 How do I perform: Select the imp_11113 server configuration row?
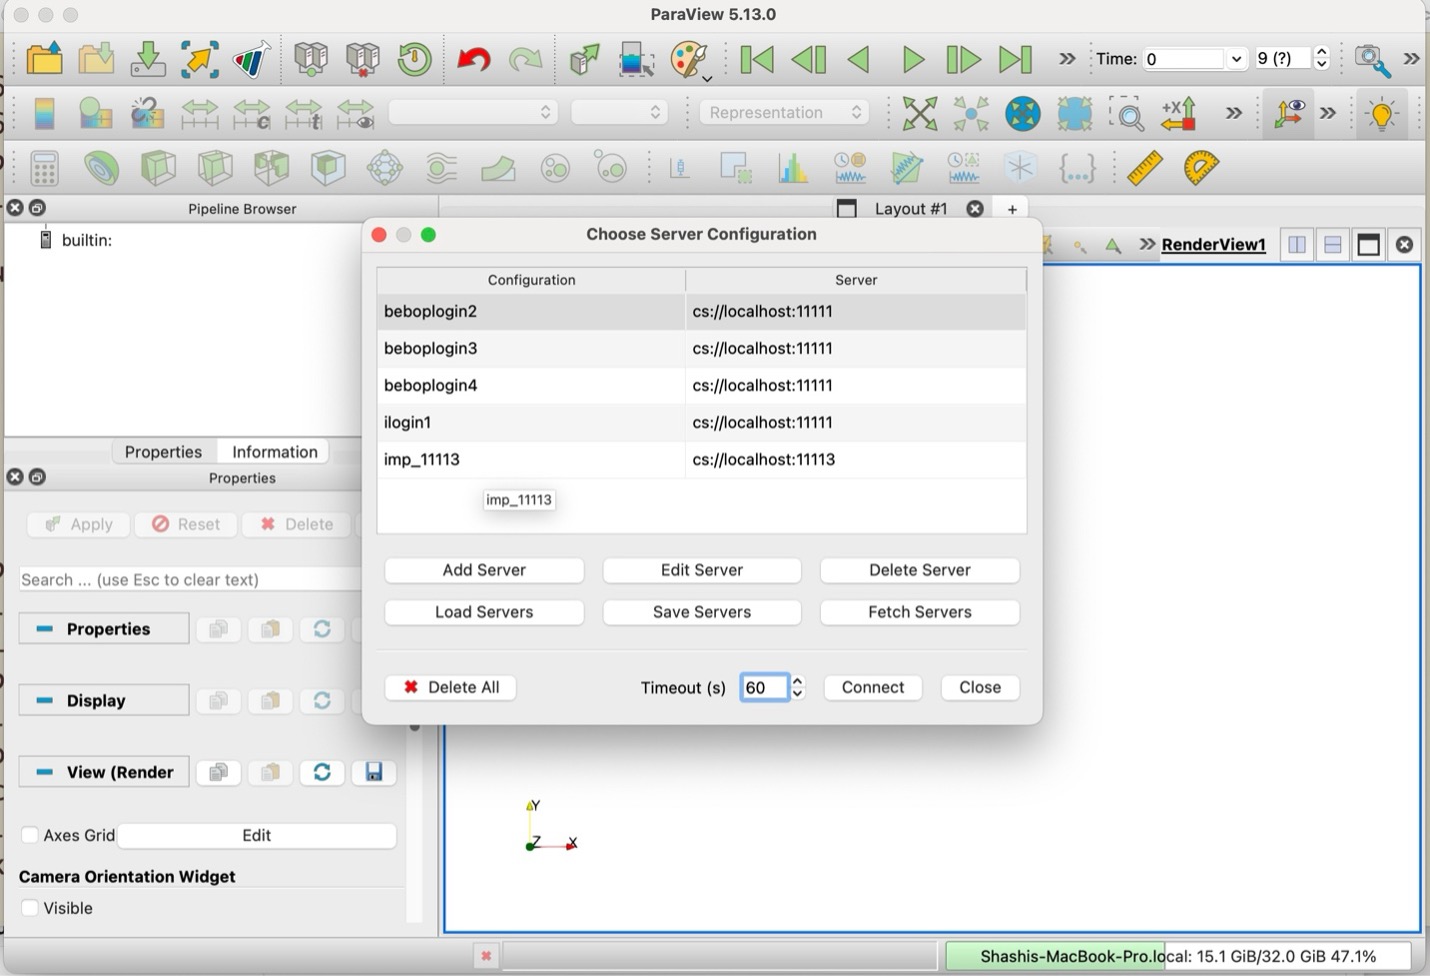[x=530, y=460]
